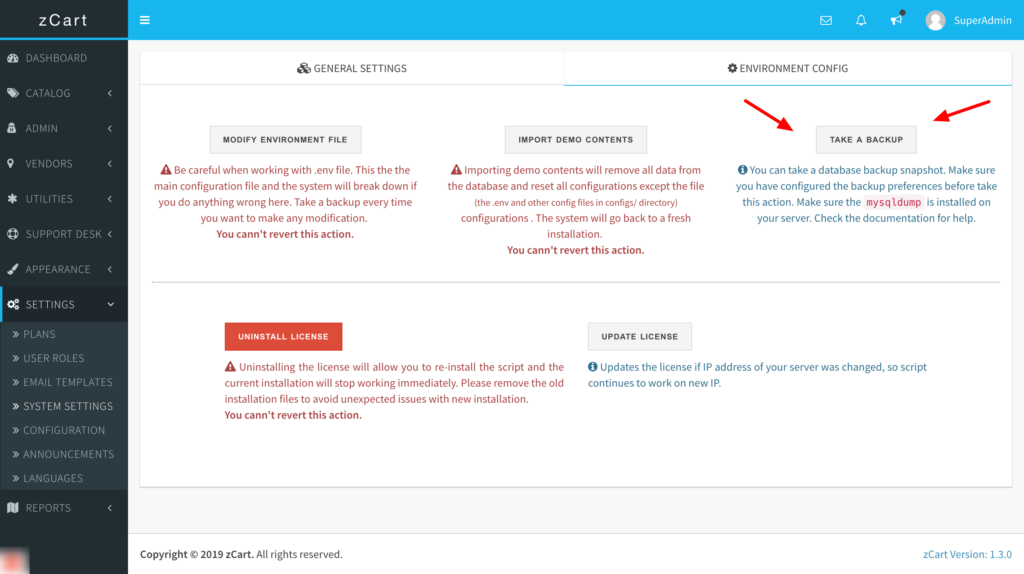
Task: Click the Support Desk sidebar item
Action: coord(63,234)
